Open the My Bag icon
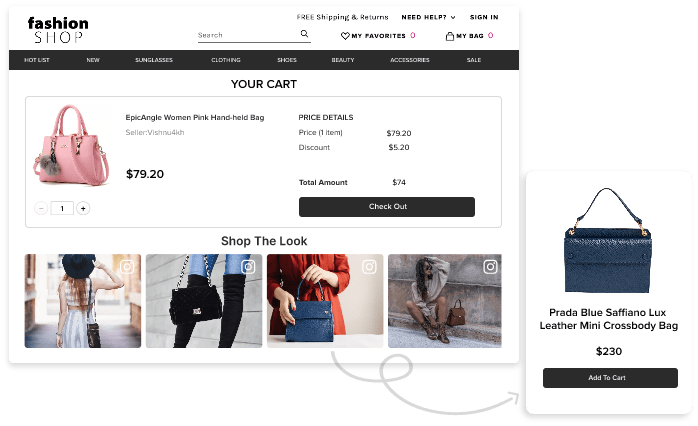 tap(450, 36)
